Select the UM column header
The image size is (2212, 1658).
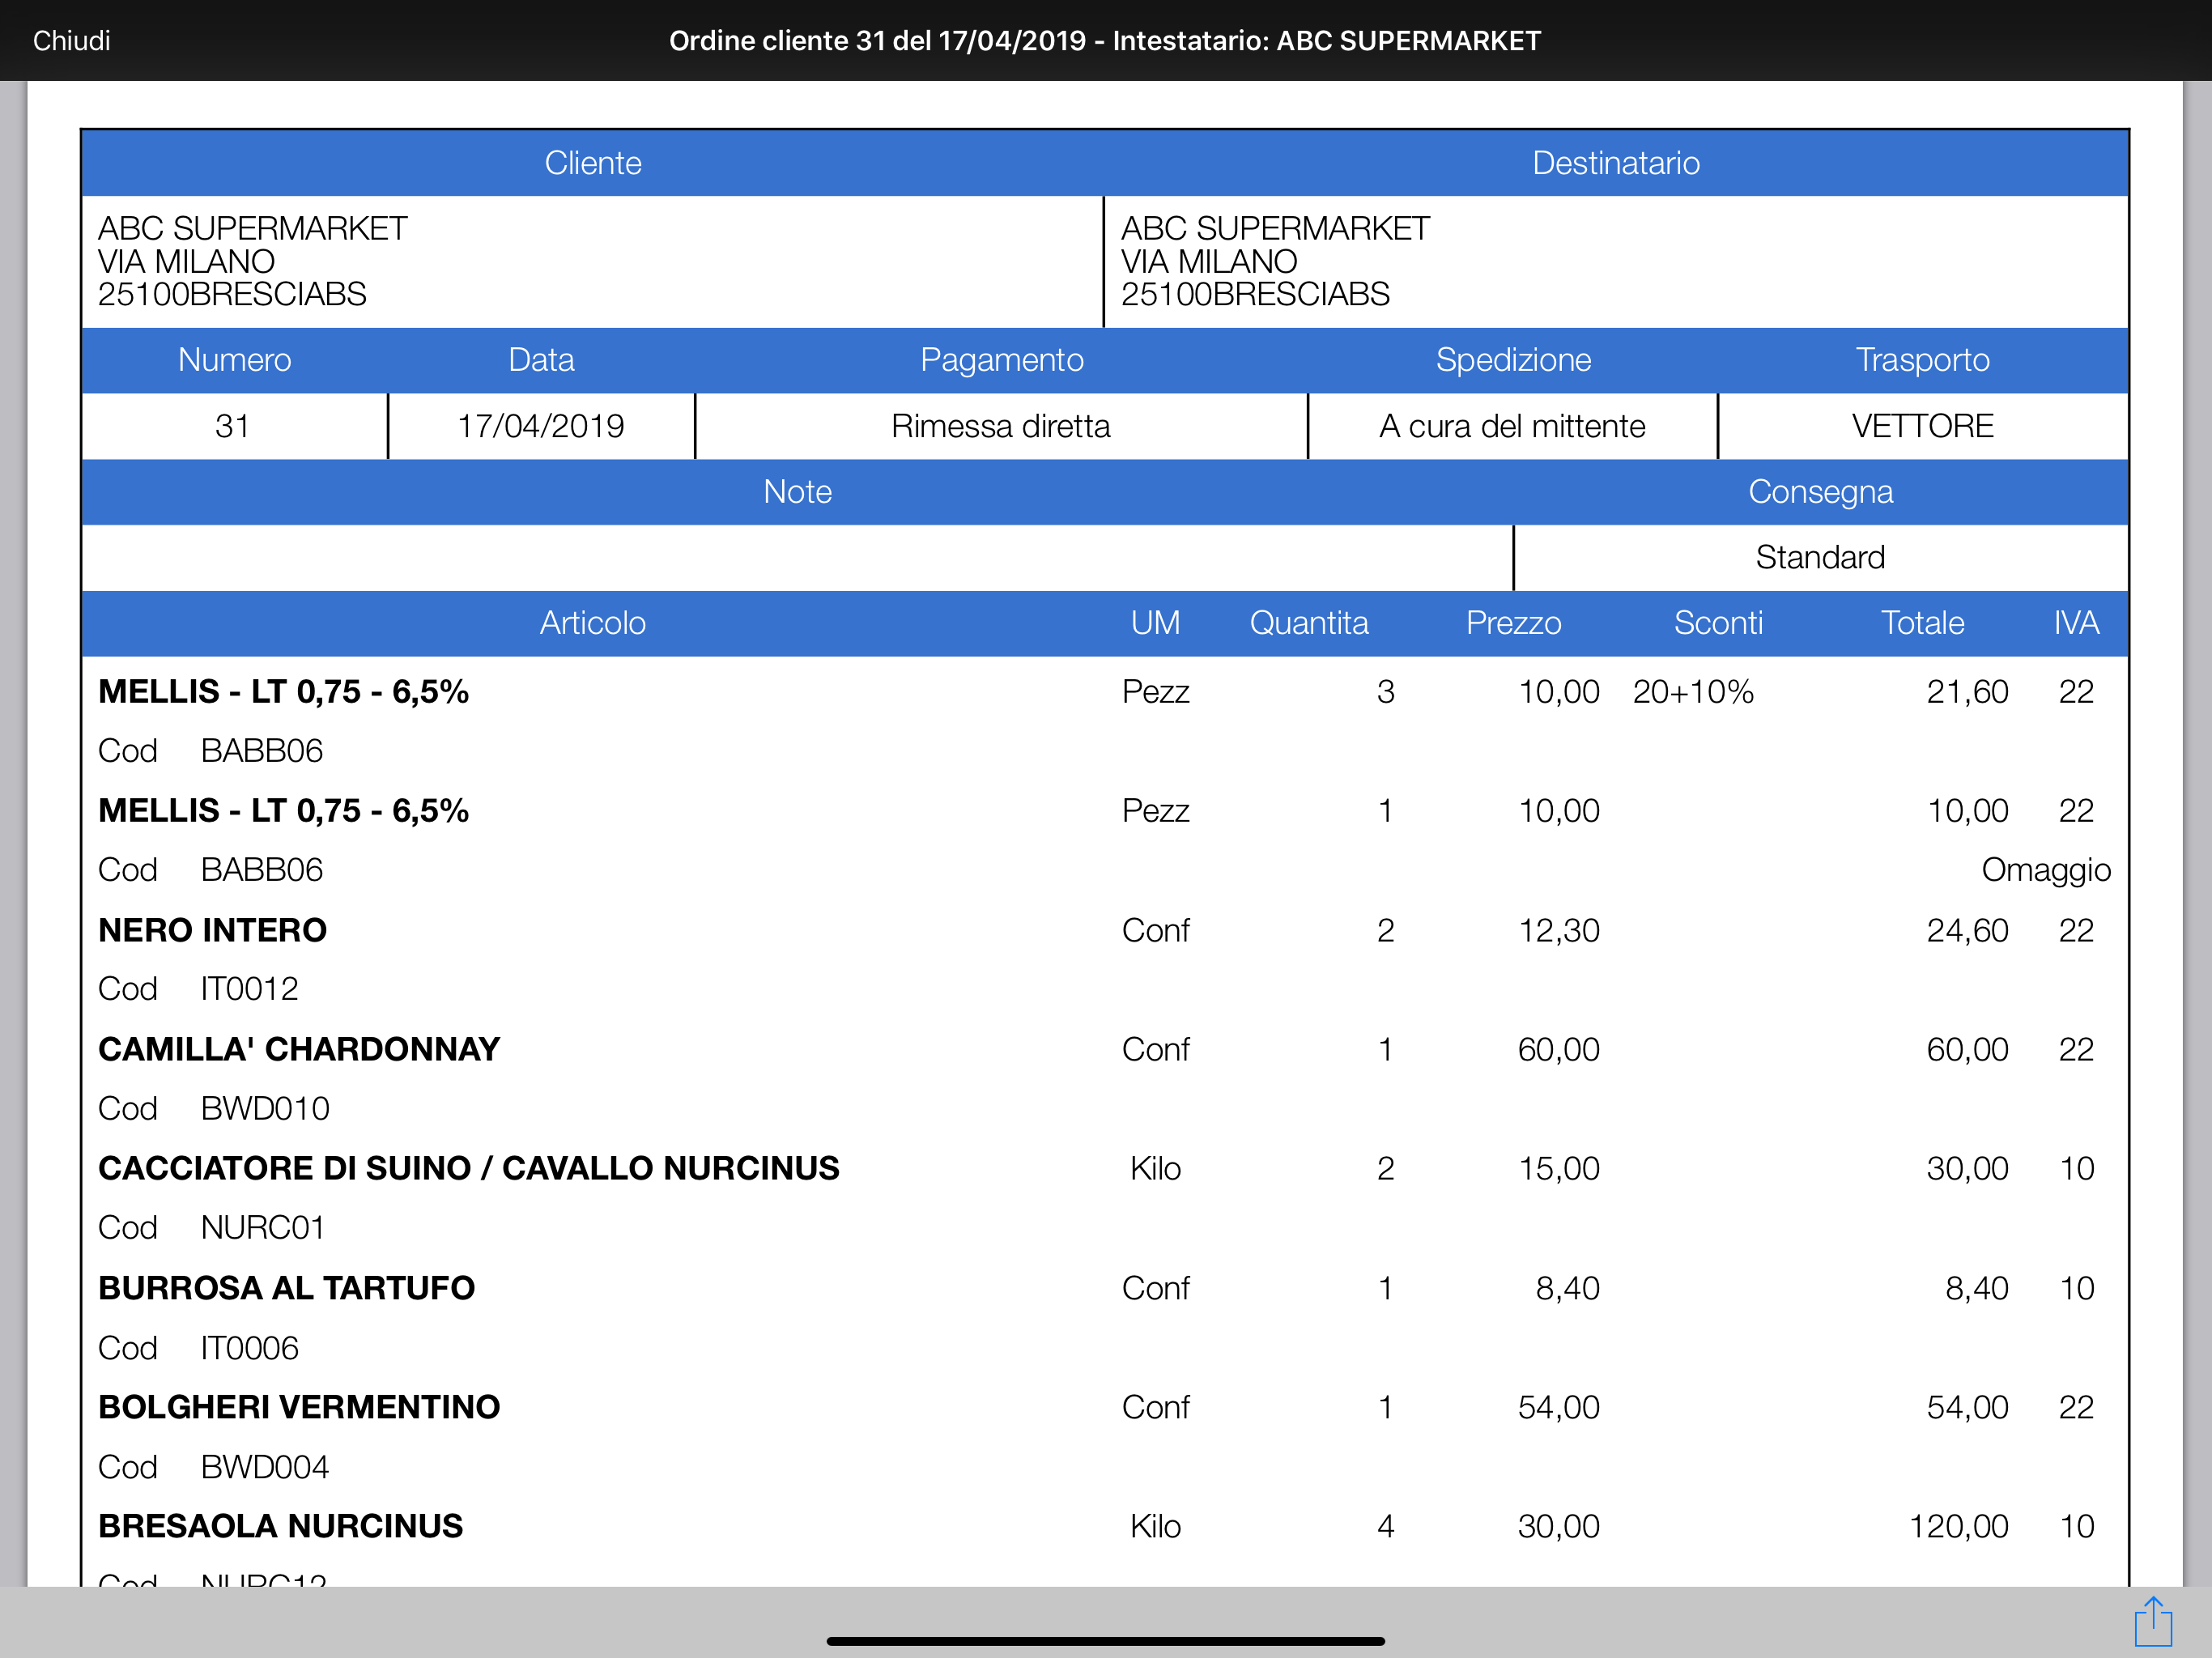1155,623
